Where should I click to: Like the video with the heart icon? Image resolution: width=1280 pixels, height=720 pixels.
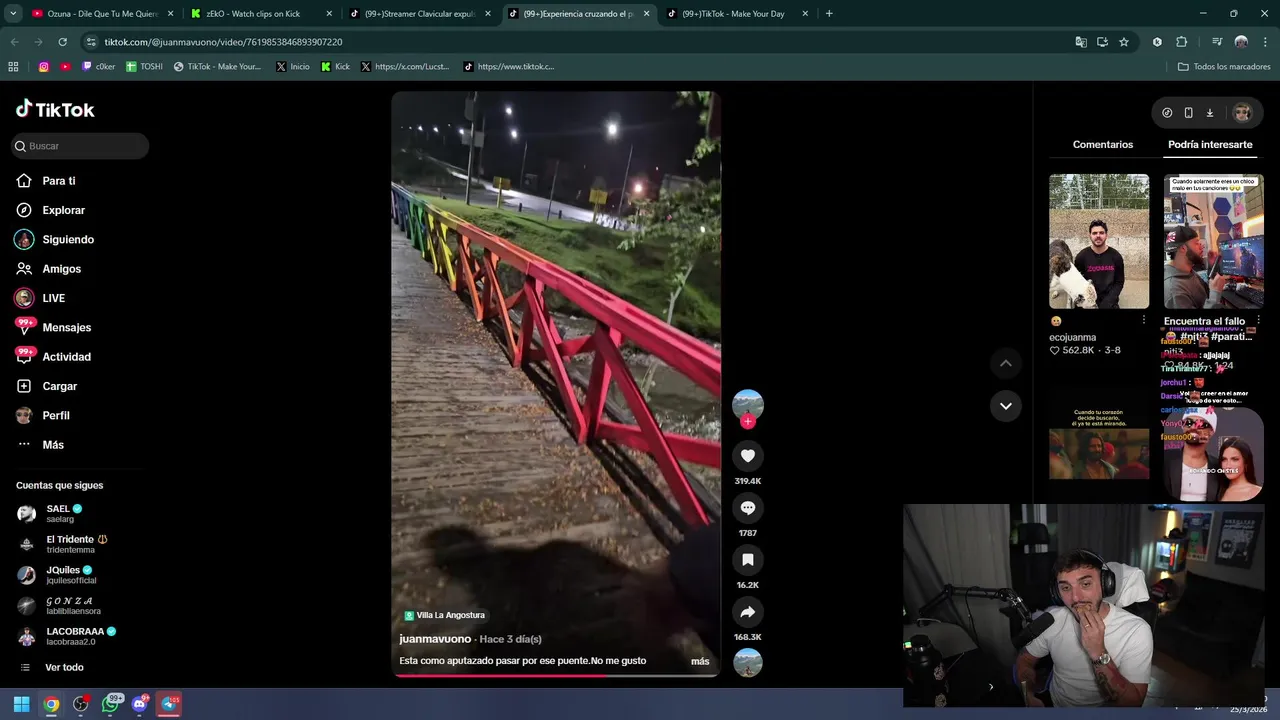(x=747, y=456)
